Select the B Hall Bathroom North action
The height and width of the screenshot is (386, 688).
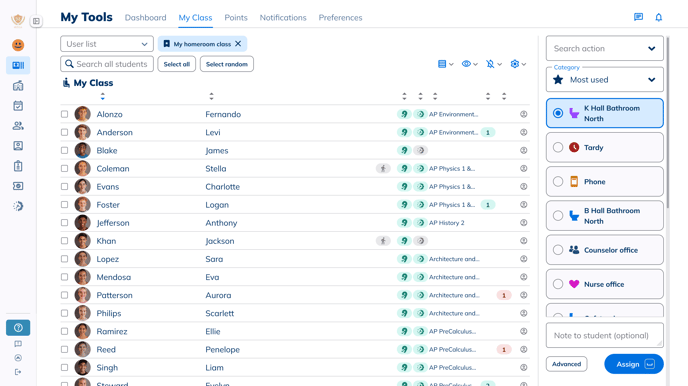click(x=605, y=216)
